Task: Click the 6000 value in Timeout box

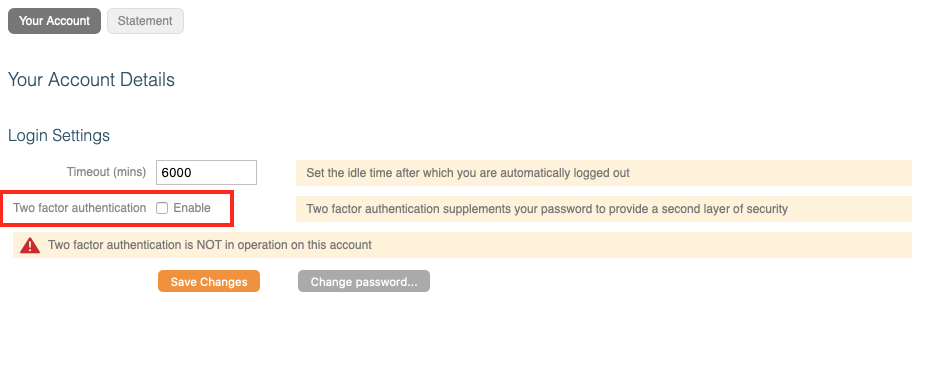Action: pos(176,173)
